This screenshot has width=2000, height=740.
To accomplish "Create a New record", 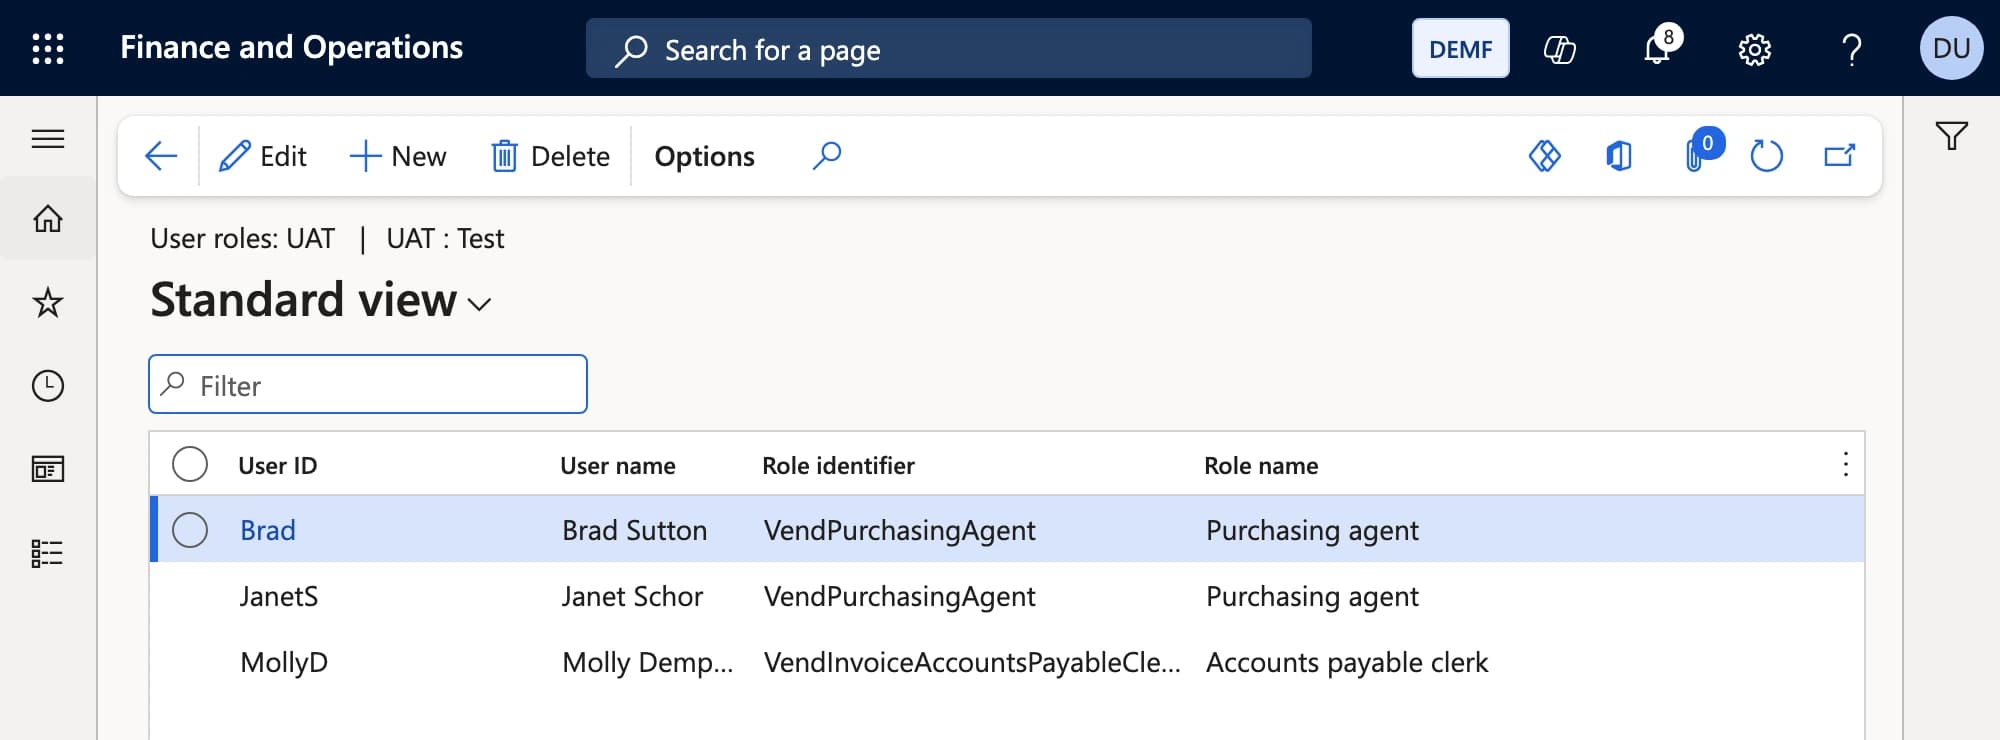I will pos(398,156).
